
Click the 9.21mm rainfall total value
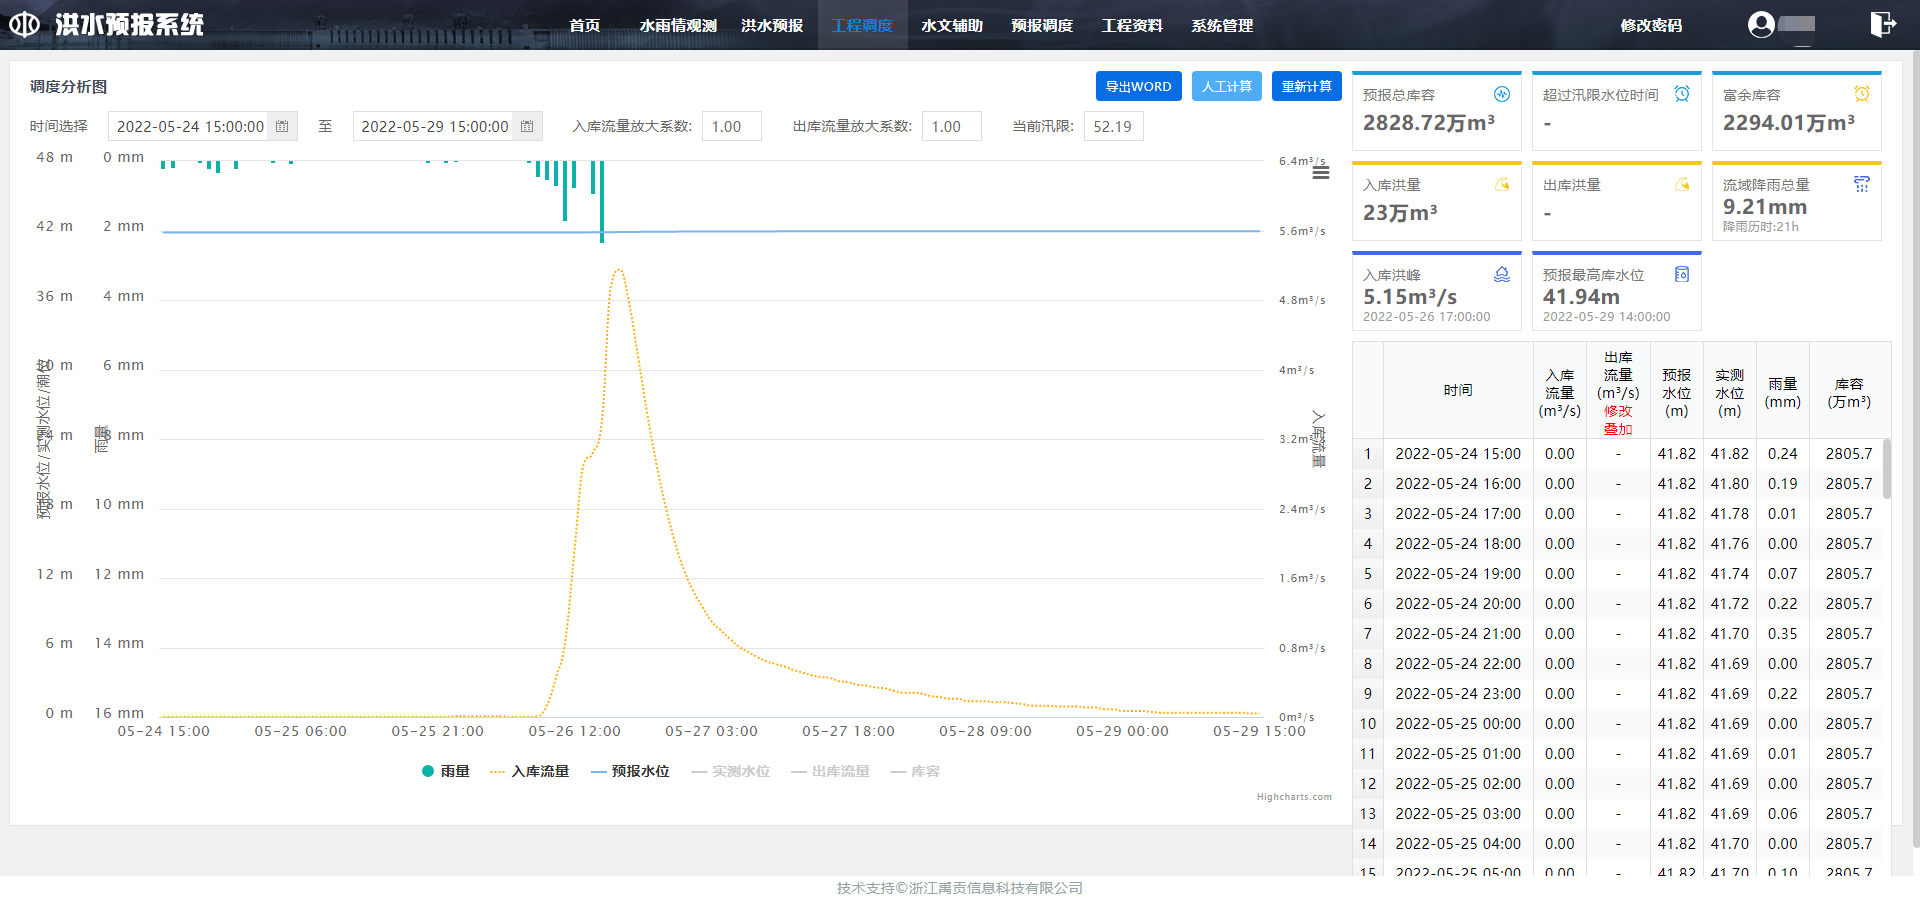[x=1765, y=206]
